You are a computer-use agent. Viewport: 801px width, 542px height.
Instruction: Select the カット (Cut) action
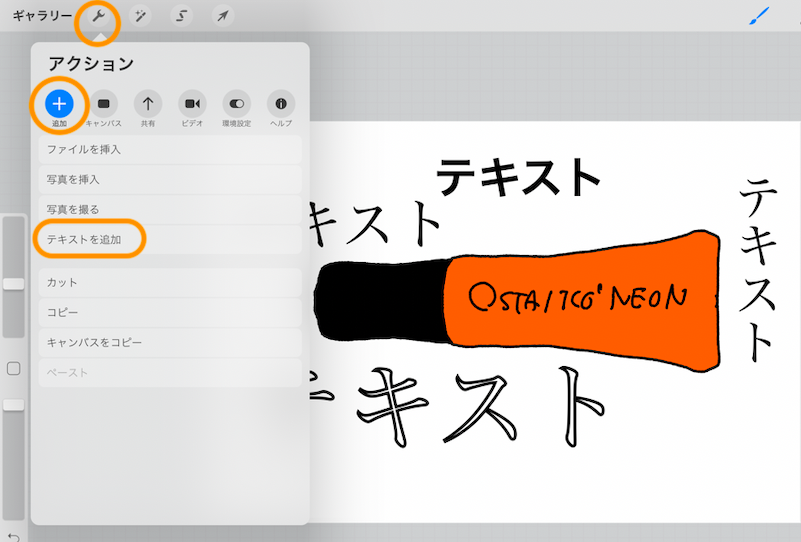click(170, 282)
